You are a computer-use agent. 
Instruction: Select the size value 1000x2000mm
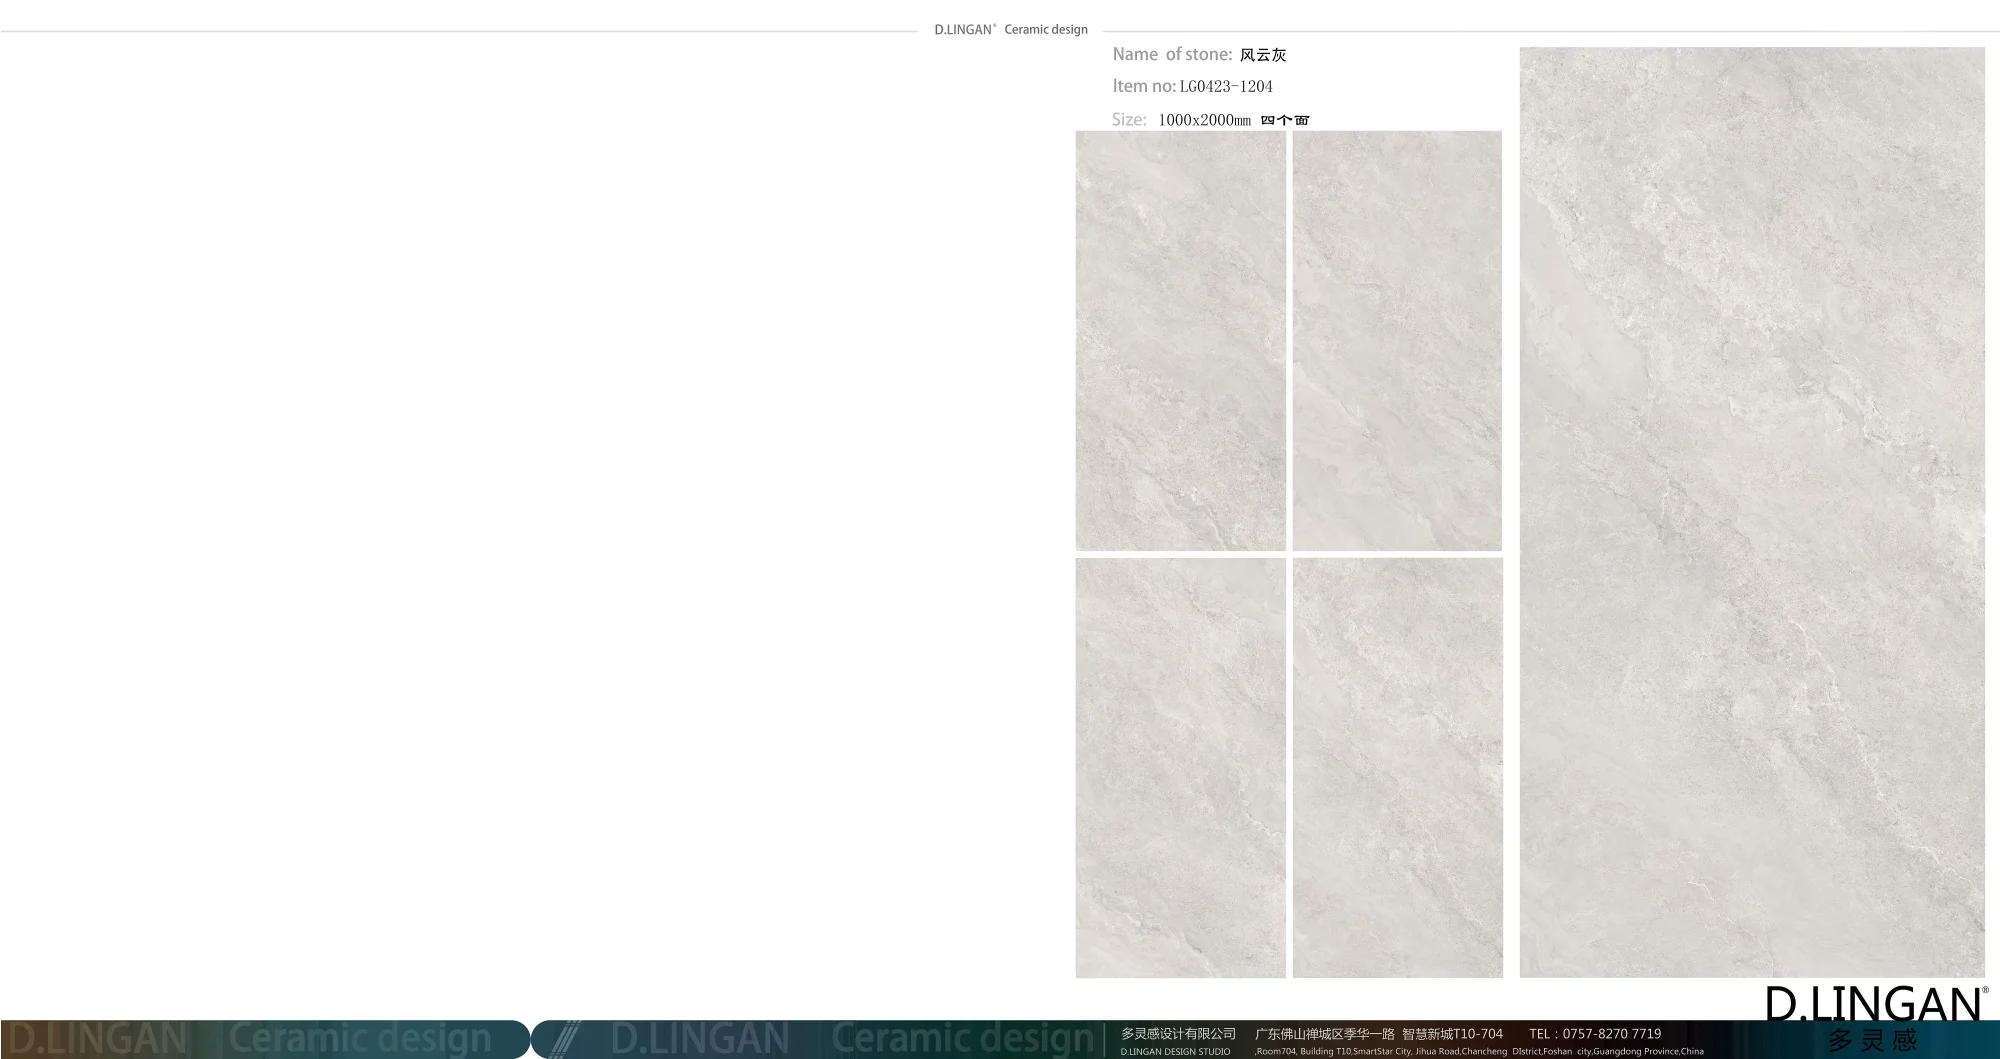click(1204, 120)
